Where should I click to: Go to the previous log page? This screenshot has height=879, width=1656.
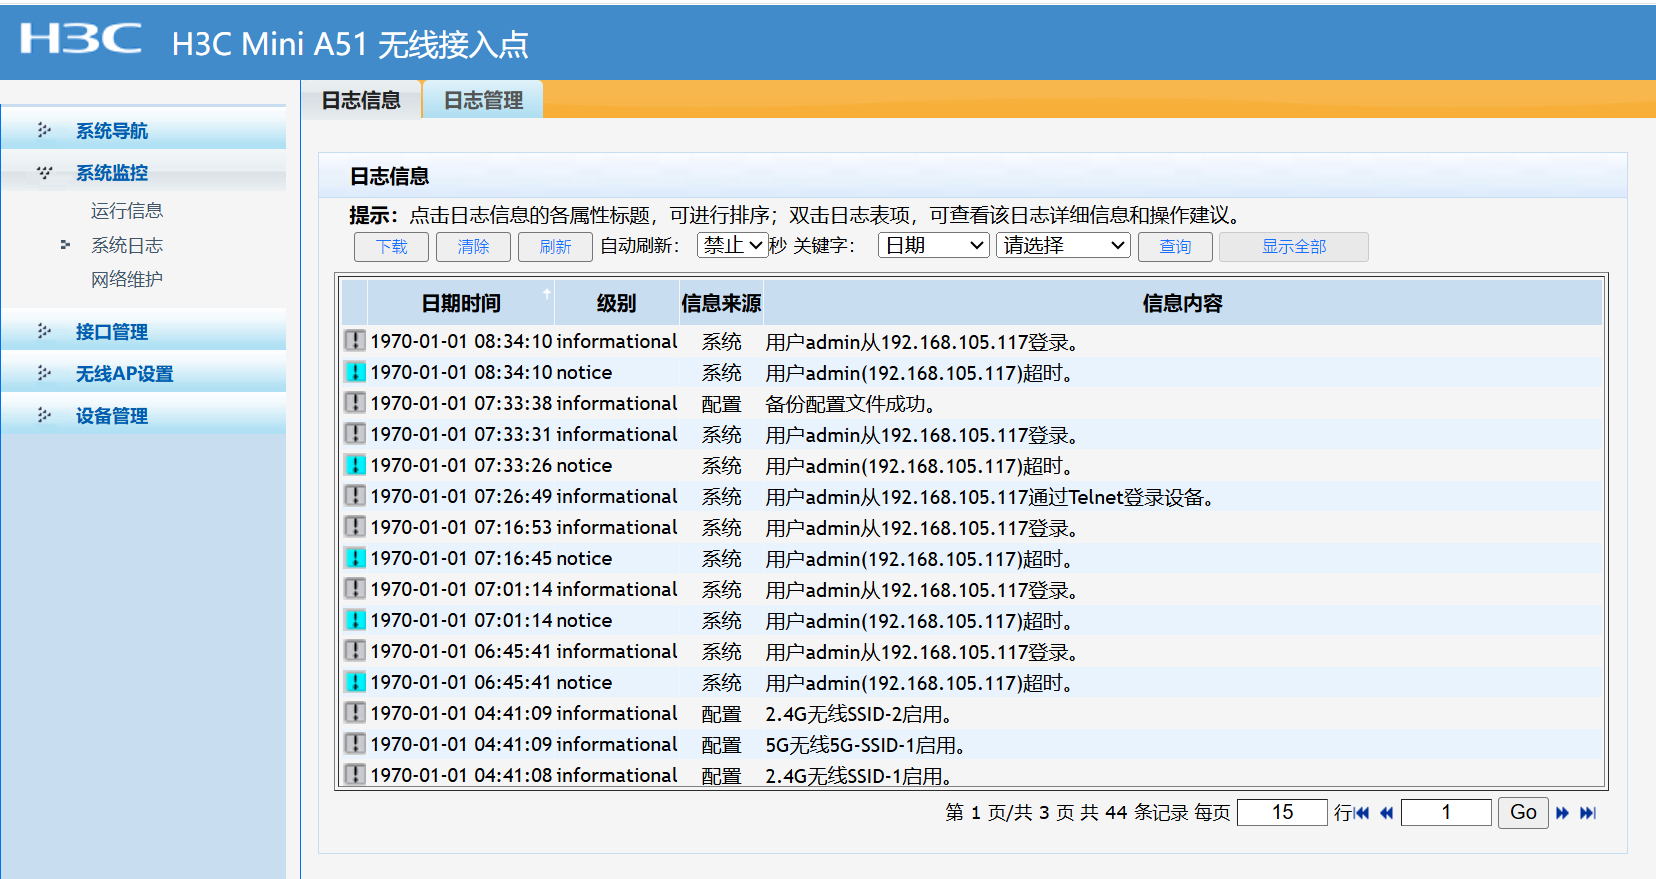1386,813
